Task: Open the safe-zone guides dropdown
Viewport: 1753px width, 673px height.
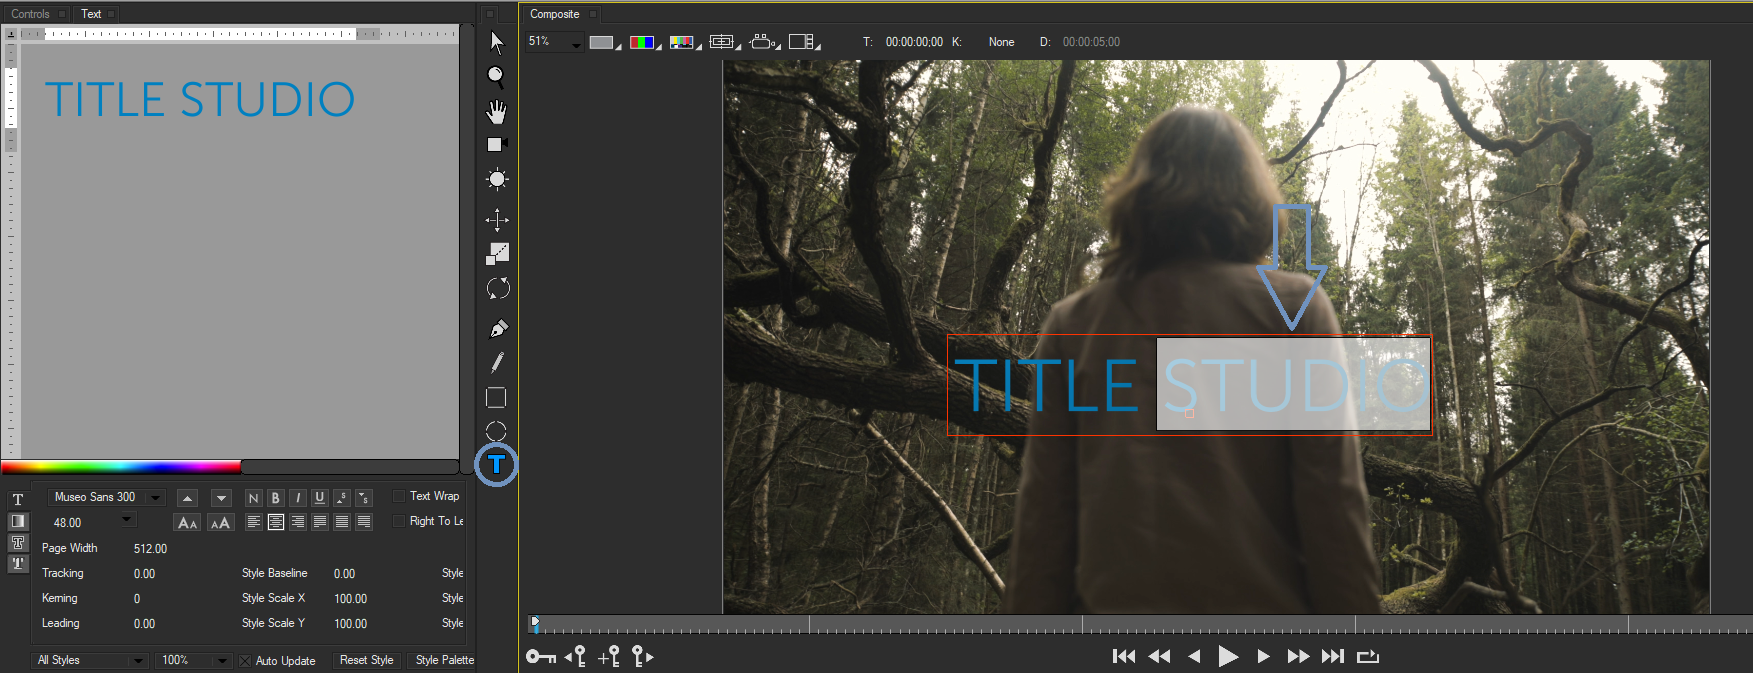Action: click(x=725, y=42)
